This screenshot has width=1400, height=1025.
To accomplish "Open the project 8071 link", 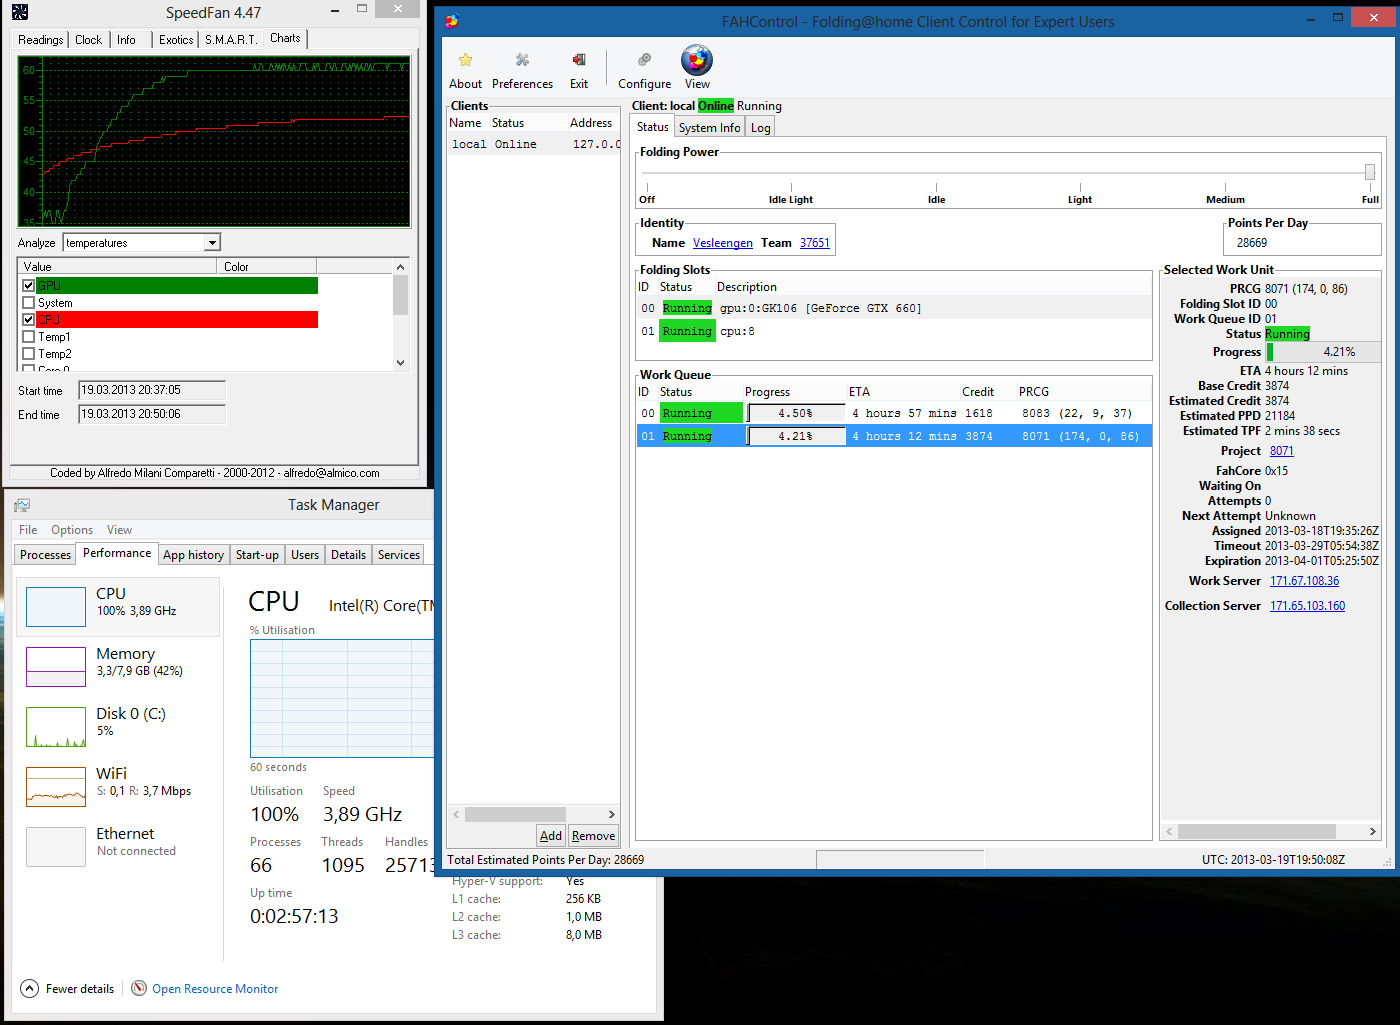I will click(x=1281, y=451).
